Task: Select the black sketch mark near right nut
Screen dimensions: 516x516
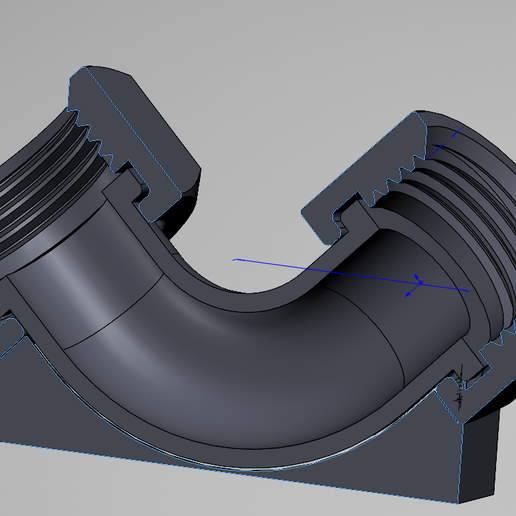Action: pyautogui.click(x=460, y=388)
